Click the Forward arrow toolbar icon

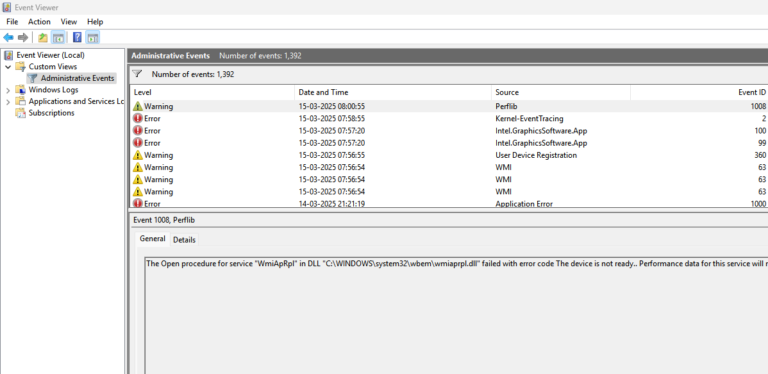tap(23, 38)
